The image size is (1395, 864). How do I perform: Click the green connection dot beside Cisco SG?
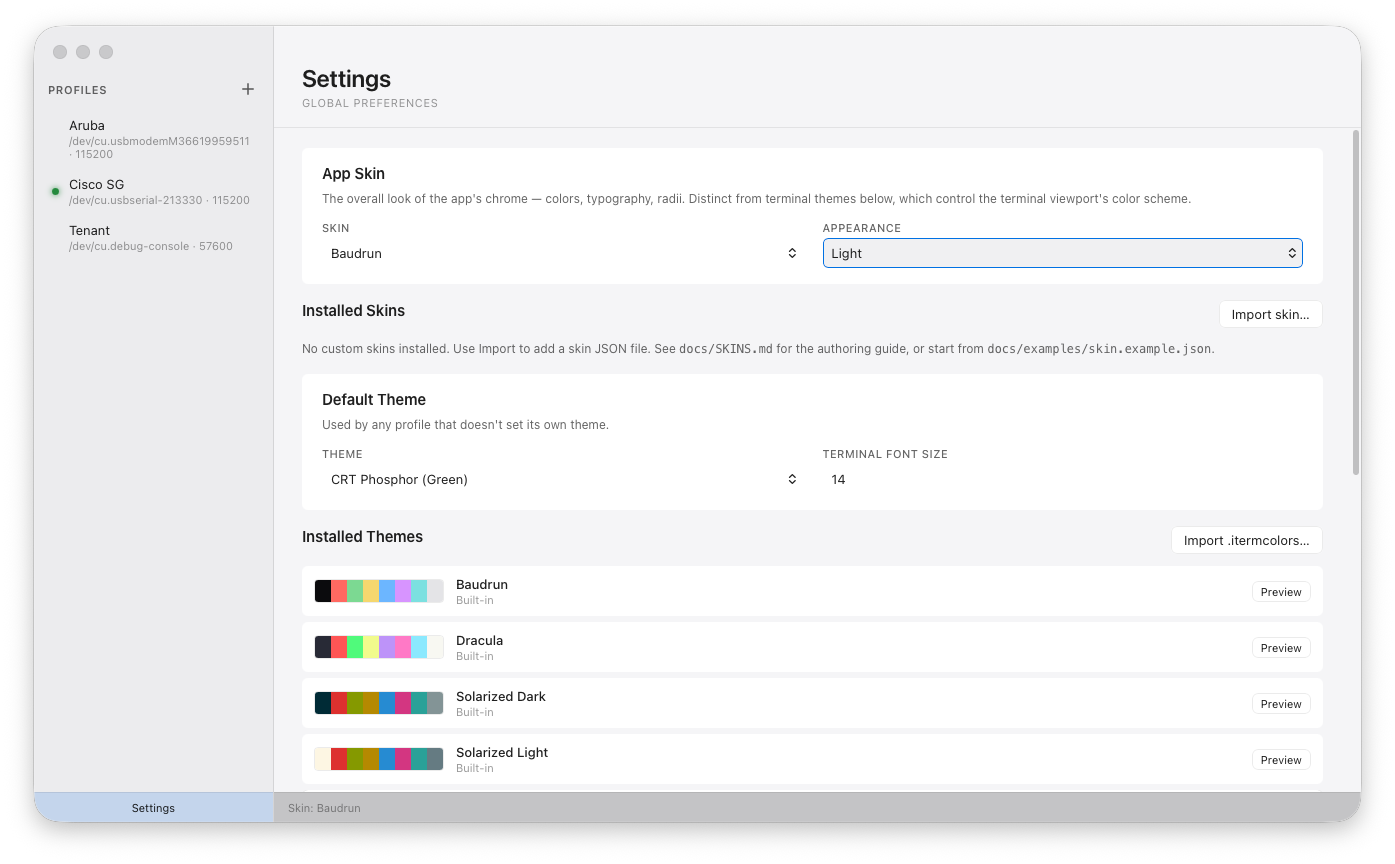click(55, 191)
